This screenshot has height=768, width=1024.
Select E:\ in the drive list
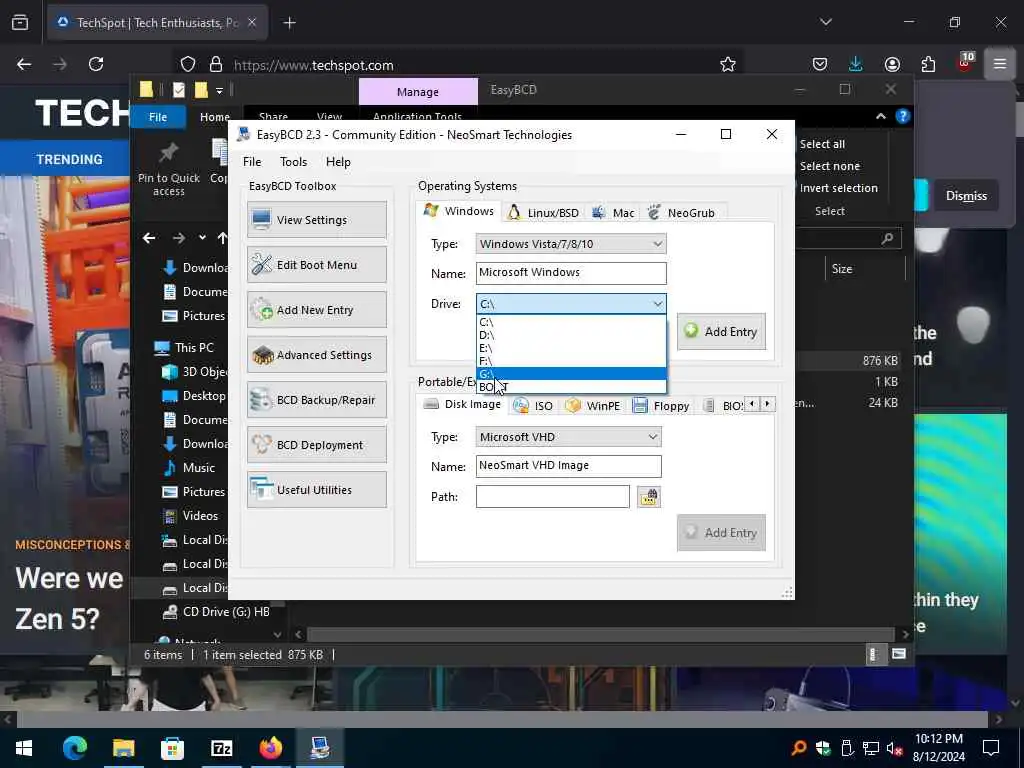point(571,348)
